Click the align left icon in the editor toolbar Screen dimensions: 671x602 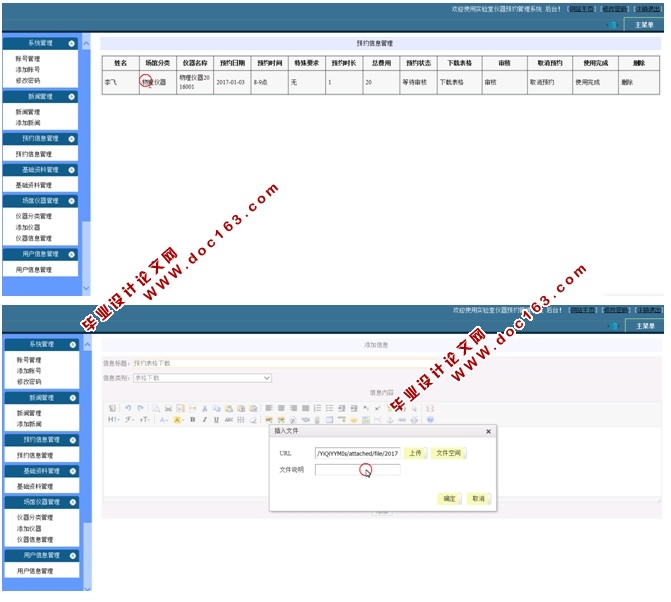tap(269, 408)
